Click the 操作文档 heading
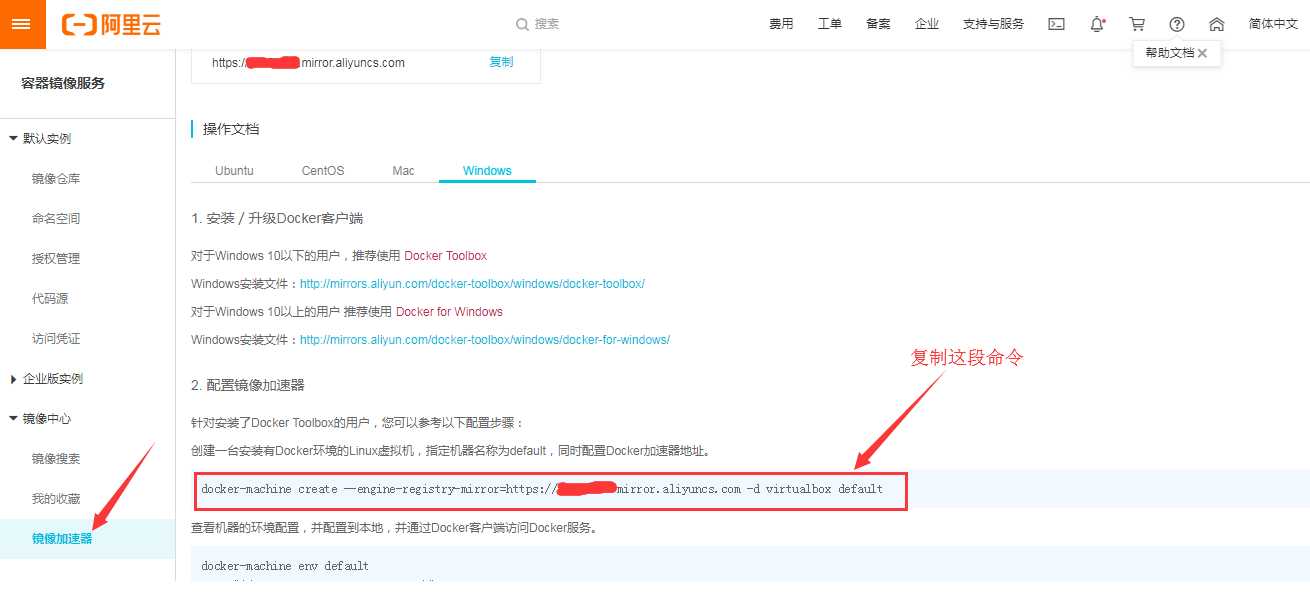The width and height of the screenshot is (1310, 594). (231, 129)
